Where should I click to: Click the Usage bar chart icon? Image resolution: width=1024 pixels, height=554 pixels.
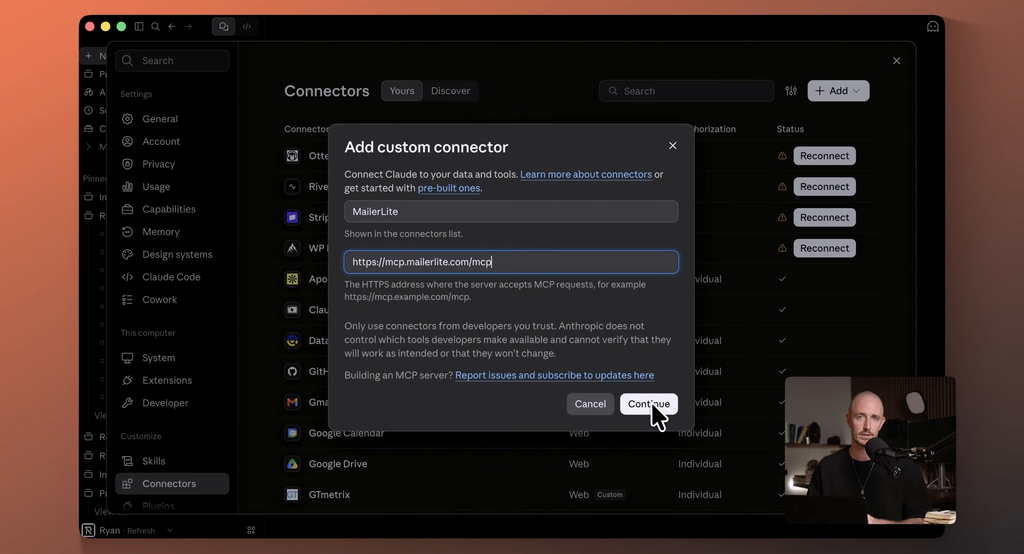click(x=127, y=187)
